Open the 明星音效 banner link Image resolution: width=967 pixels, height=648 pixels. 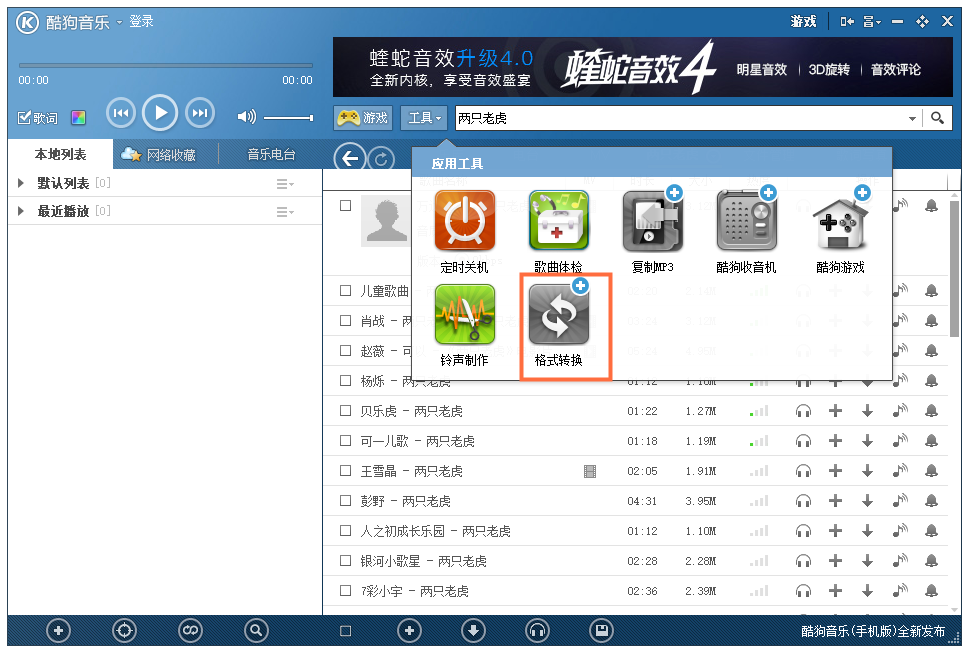762,70
